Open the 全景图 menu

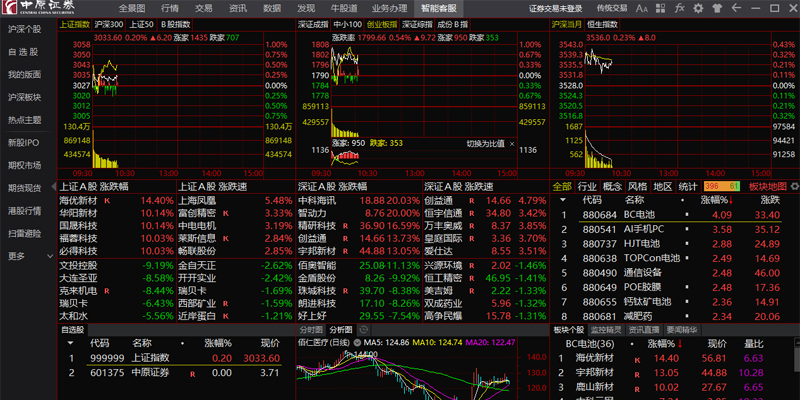coord(132,8)
